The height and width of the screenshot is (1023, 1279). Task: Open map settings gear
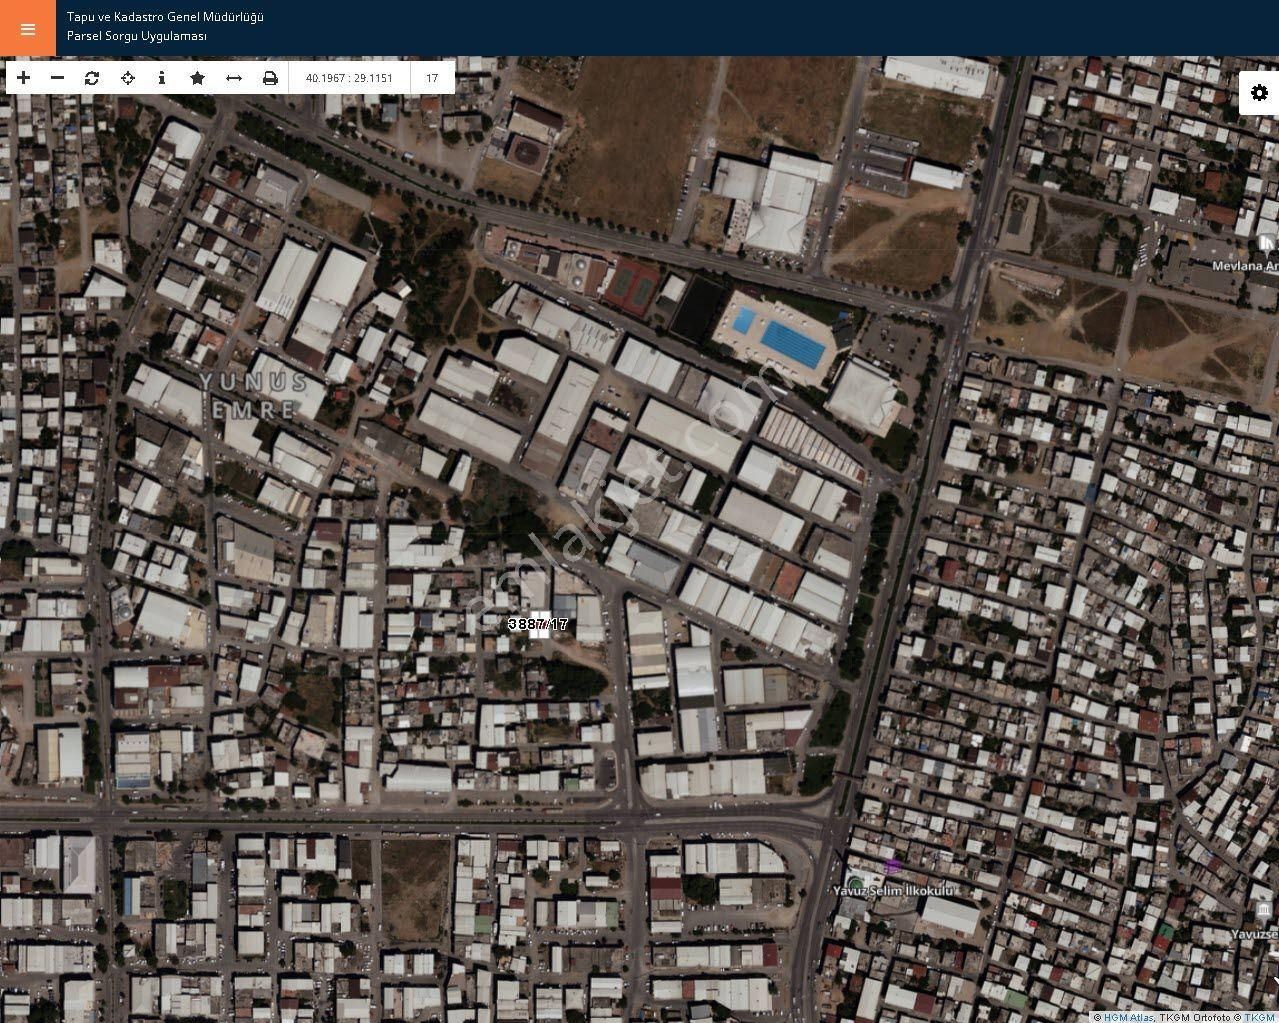pos(1258,93)
